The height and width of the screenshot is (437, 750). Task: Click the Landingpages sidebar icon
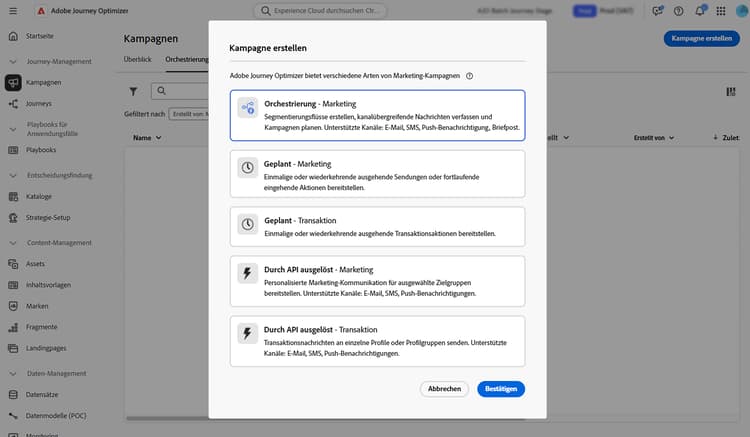(13, 348)
